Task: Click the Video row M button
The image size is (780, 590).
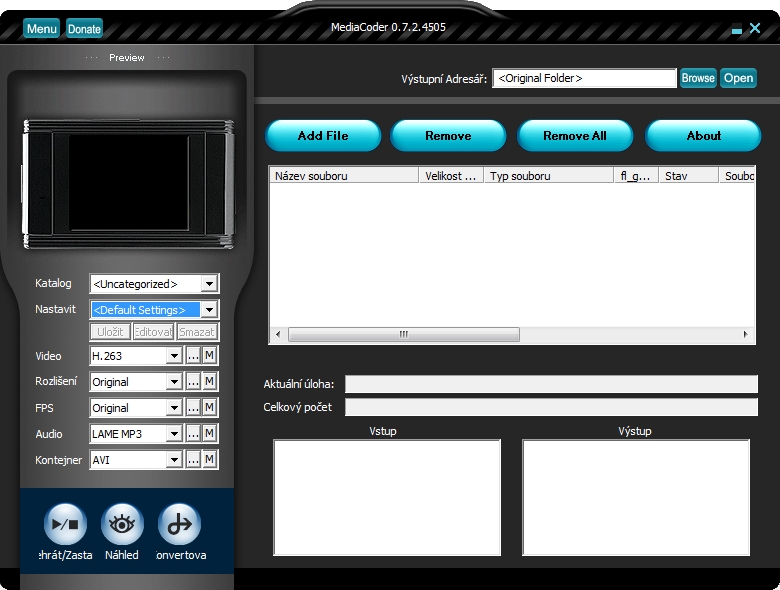Action: coord(209,356)
